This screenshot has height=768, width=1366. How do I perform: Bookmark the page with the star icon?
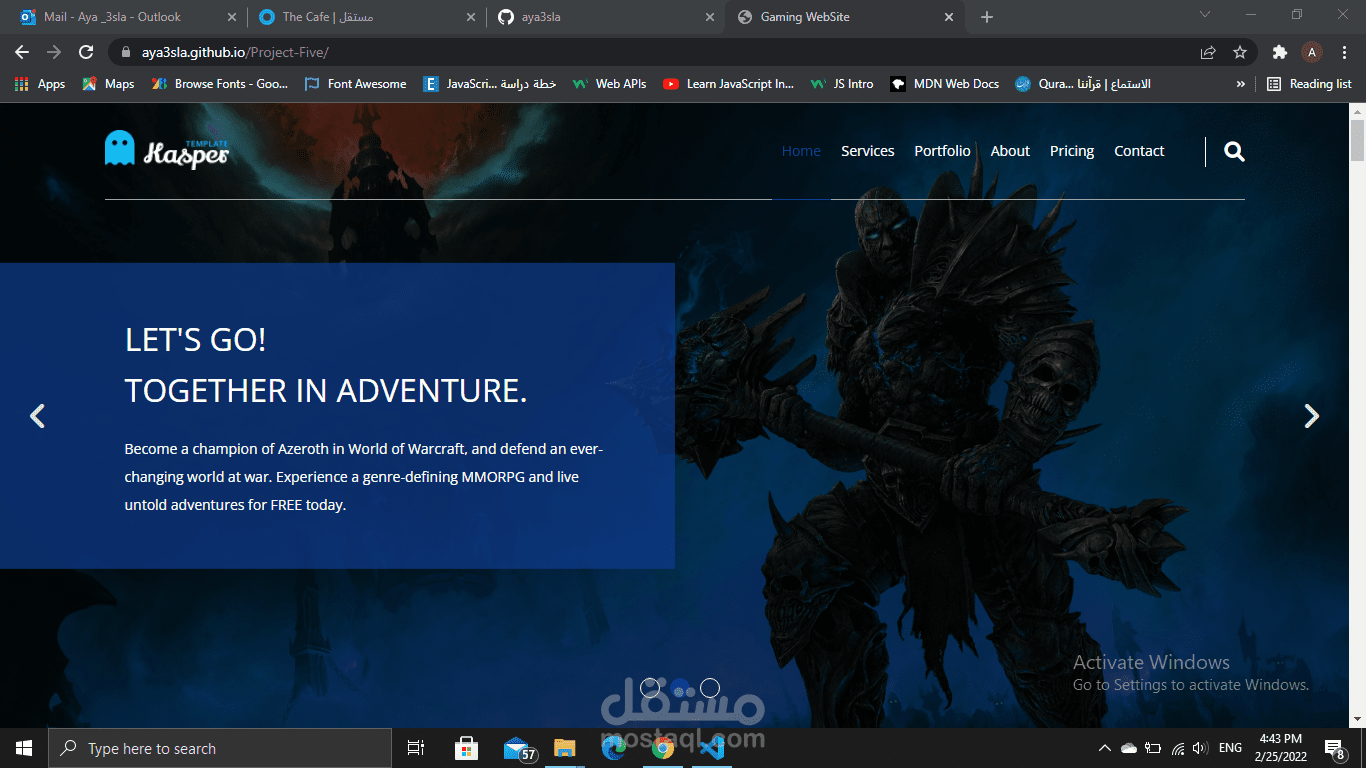coord(1240,51)
